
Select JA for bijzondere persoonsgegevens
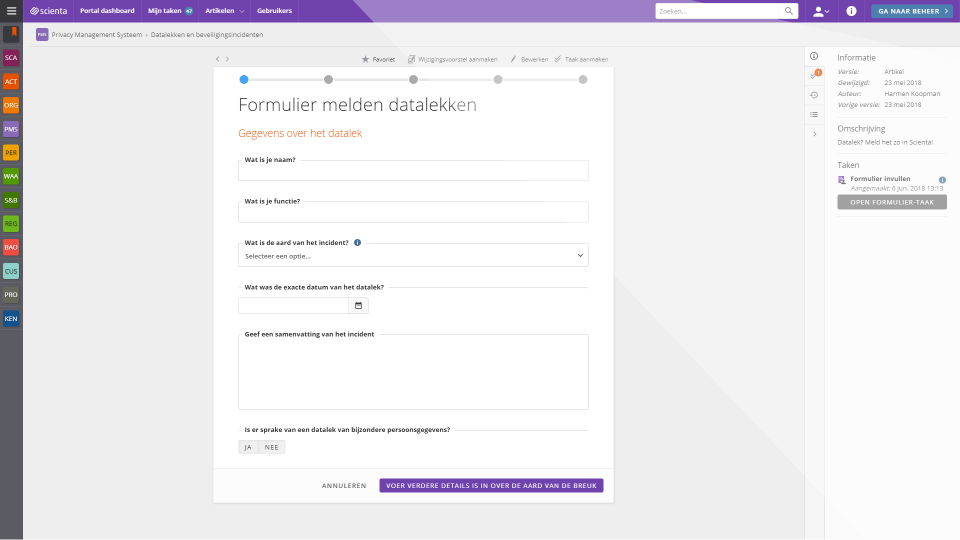tap(248, 448)
